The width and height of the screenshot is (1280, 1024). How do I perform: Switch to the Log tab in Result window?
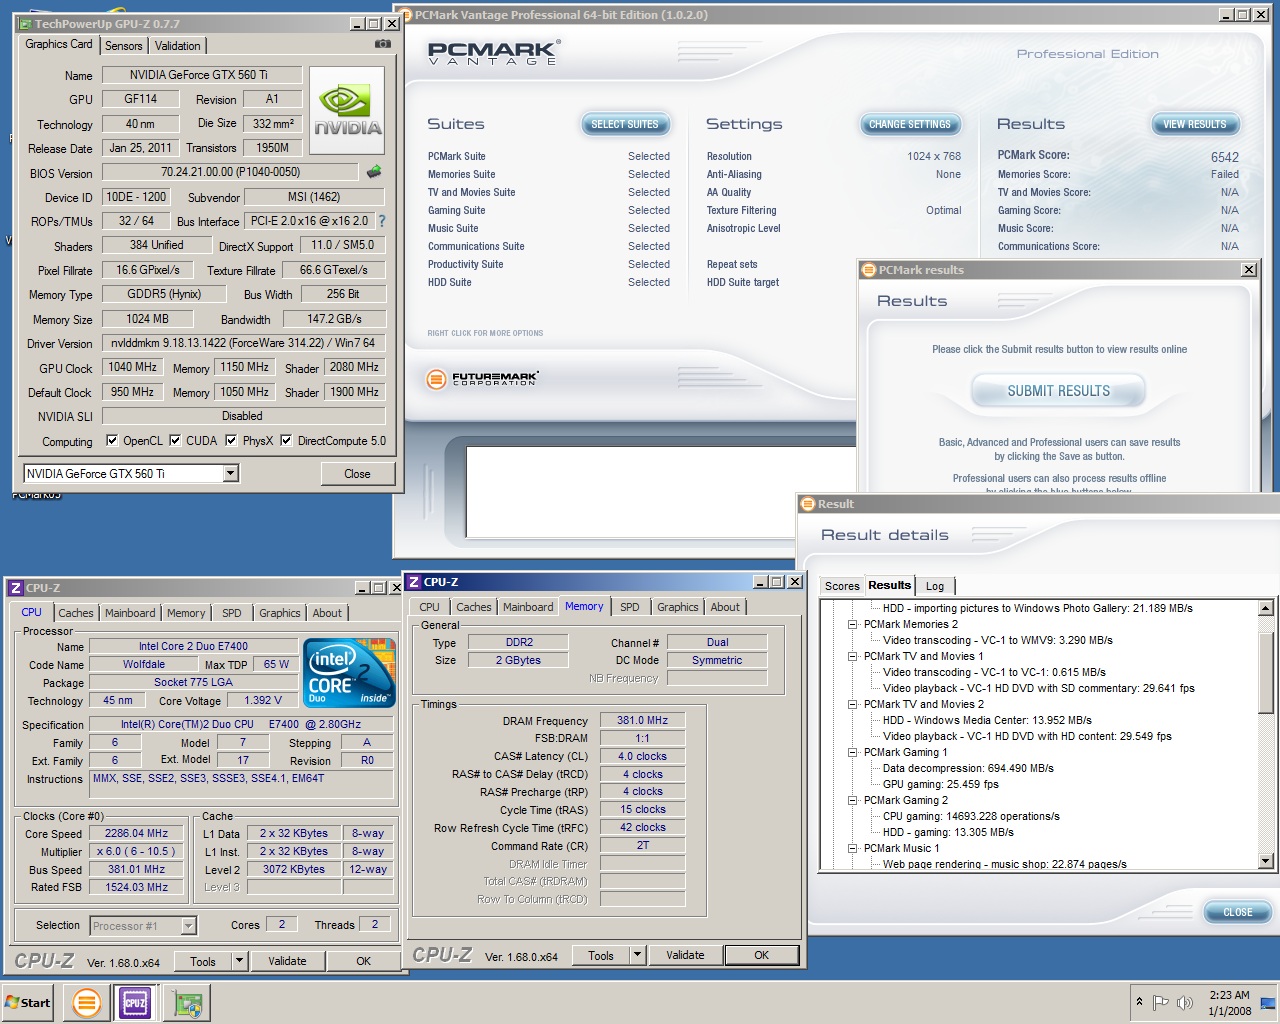tap(935, 586)
